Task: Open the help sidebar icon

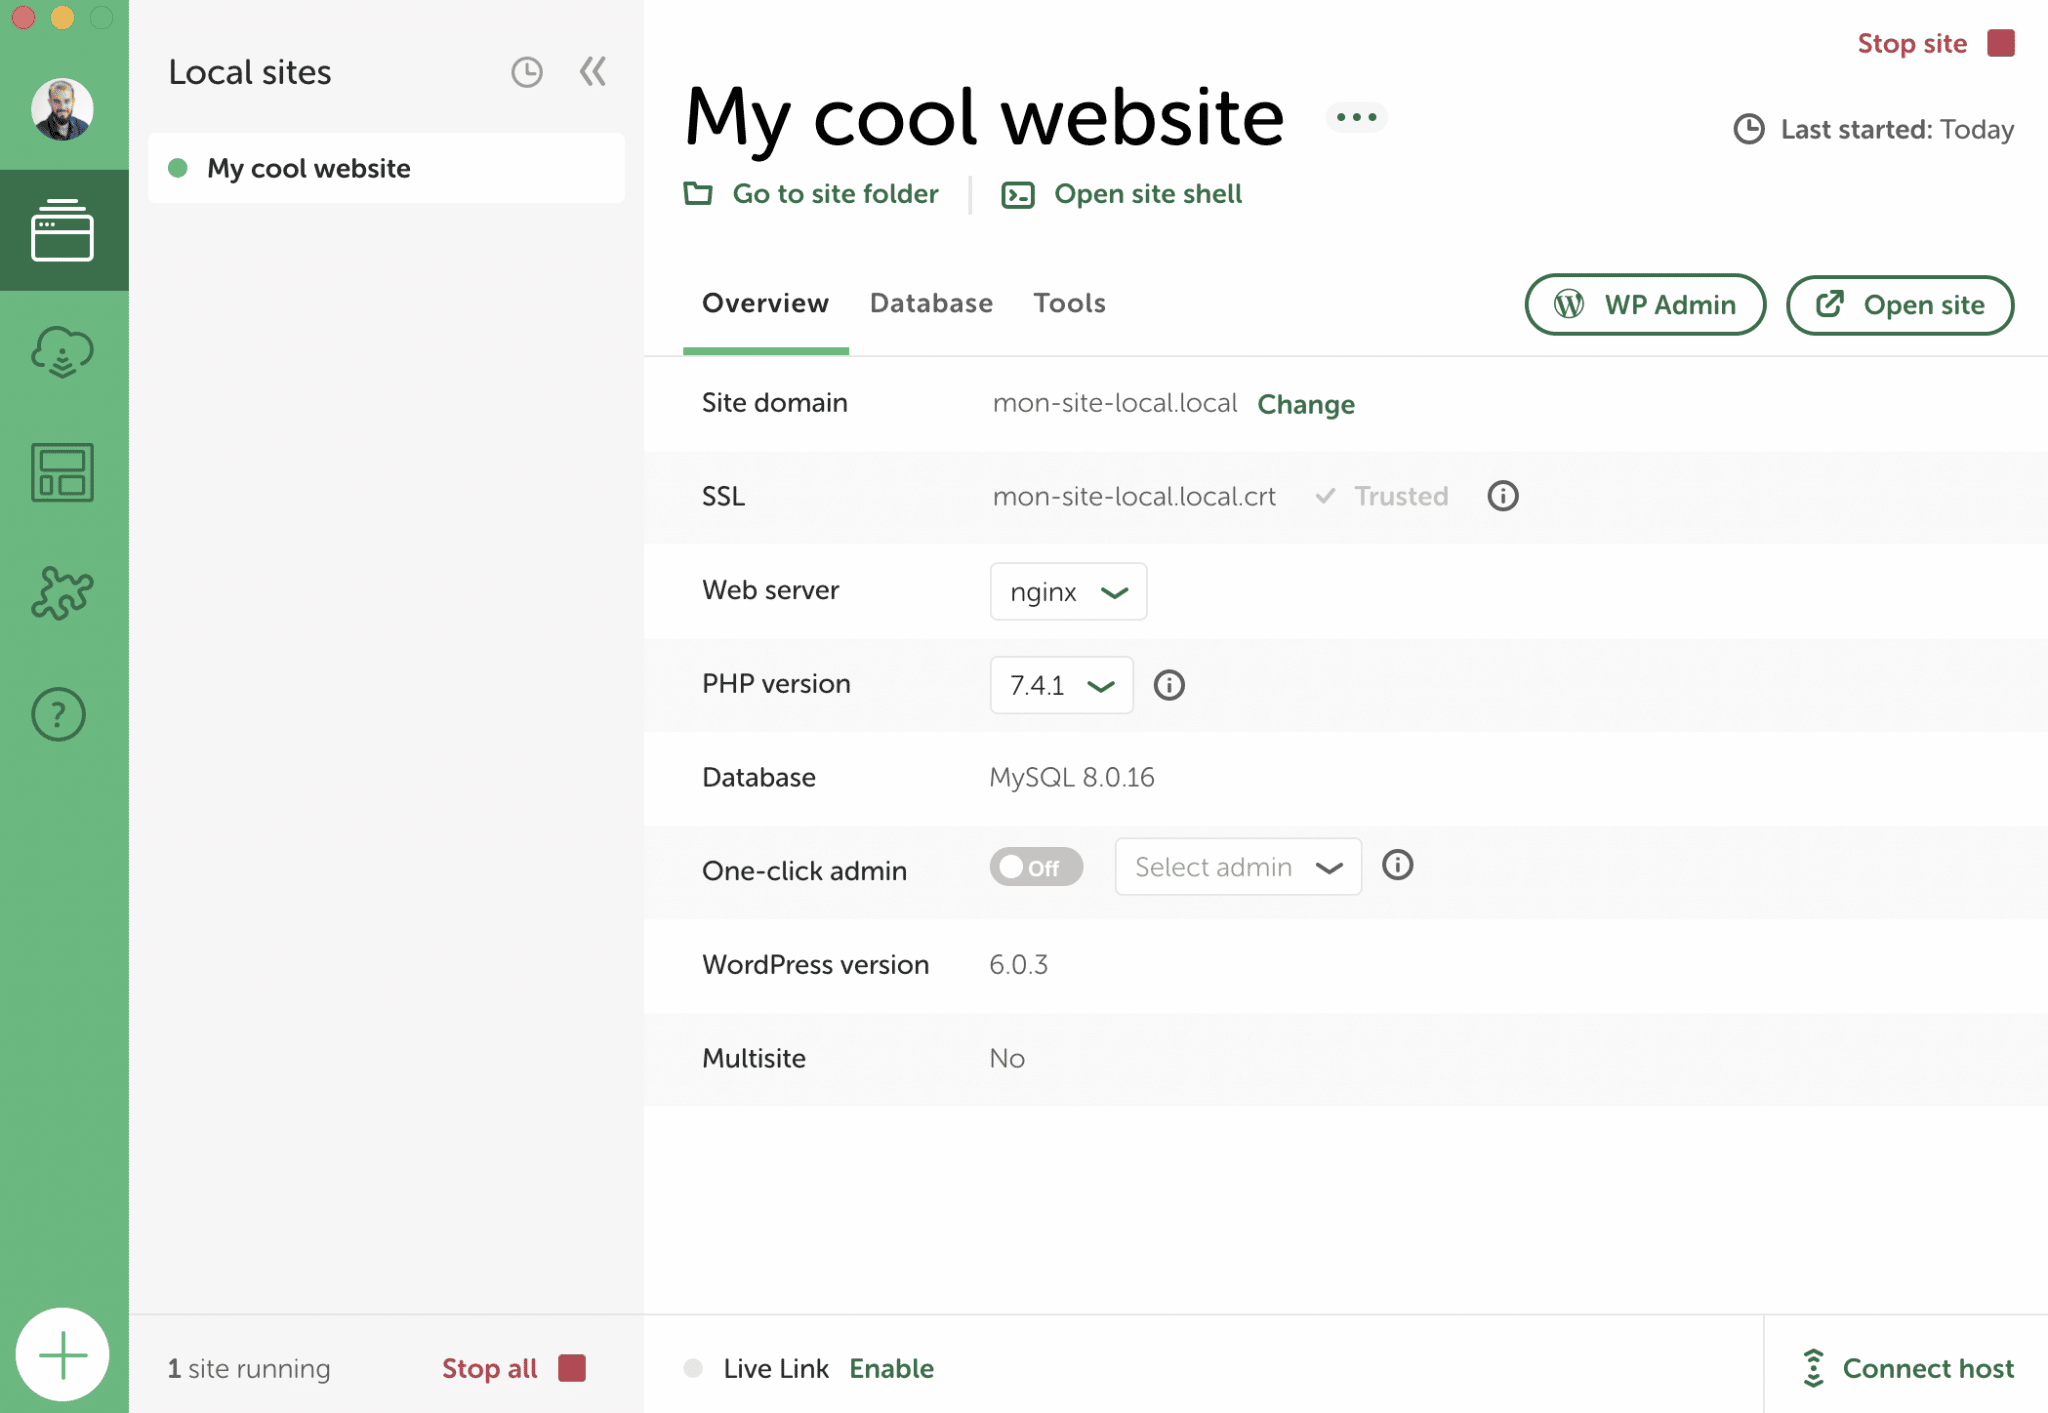Action: point(58,714)
